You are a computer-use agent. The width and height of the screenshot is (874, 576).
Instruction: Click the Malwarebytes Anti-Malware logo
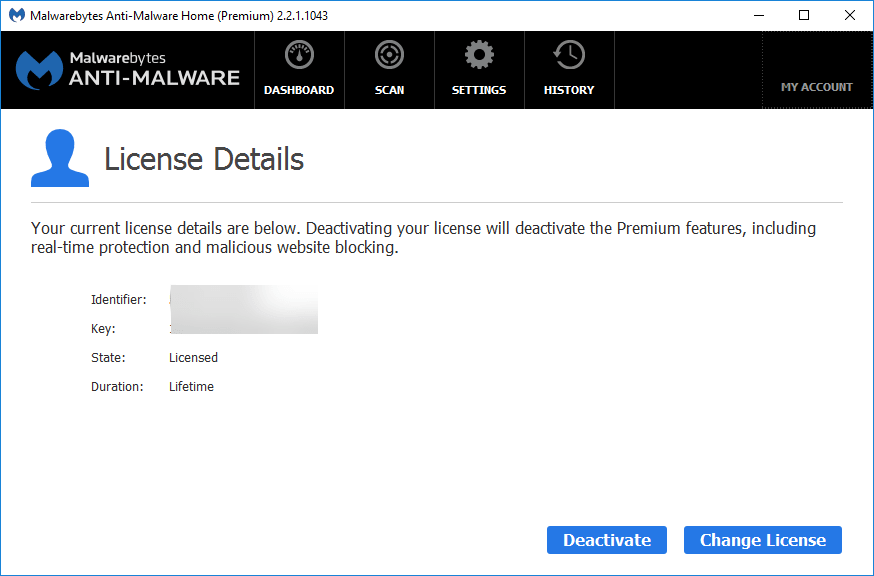[128, 70]
